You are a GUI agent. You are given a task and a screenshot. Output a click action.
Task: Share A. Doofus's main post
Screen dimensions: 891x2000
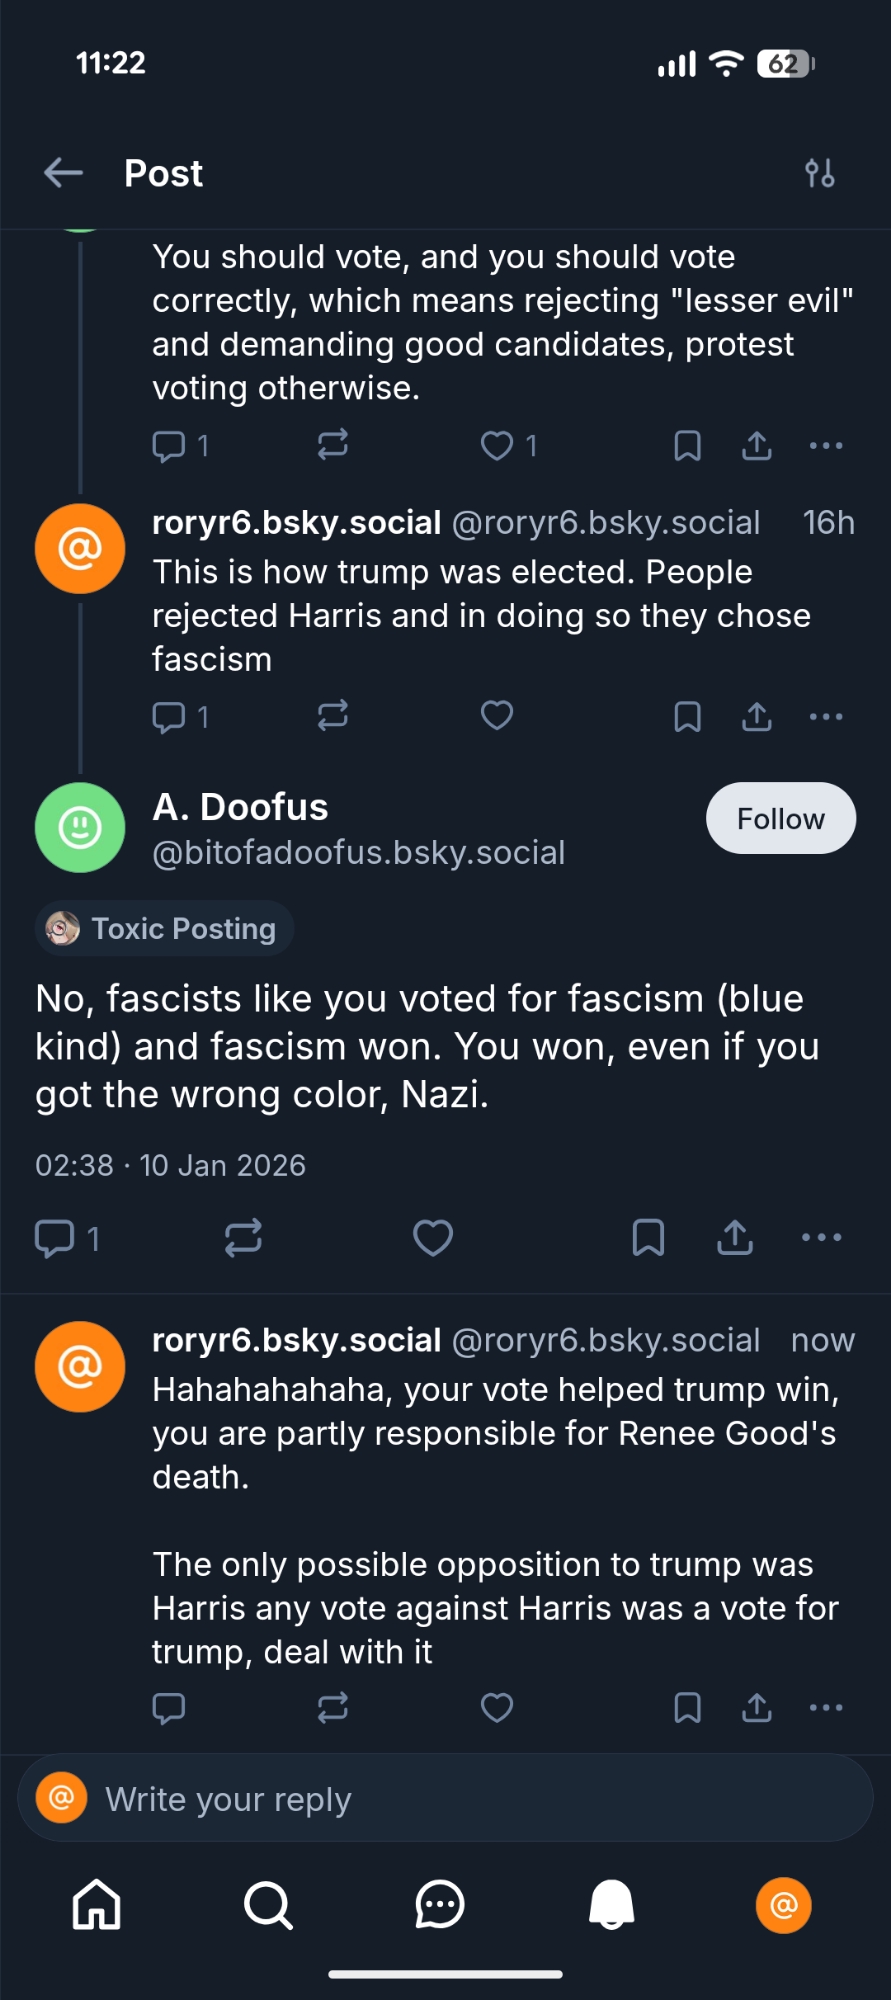click(x=735, y=1238)
